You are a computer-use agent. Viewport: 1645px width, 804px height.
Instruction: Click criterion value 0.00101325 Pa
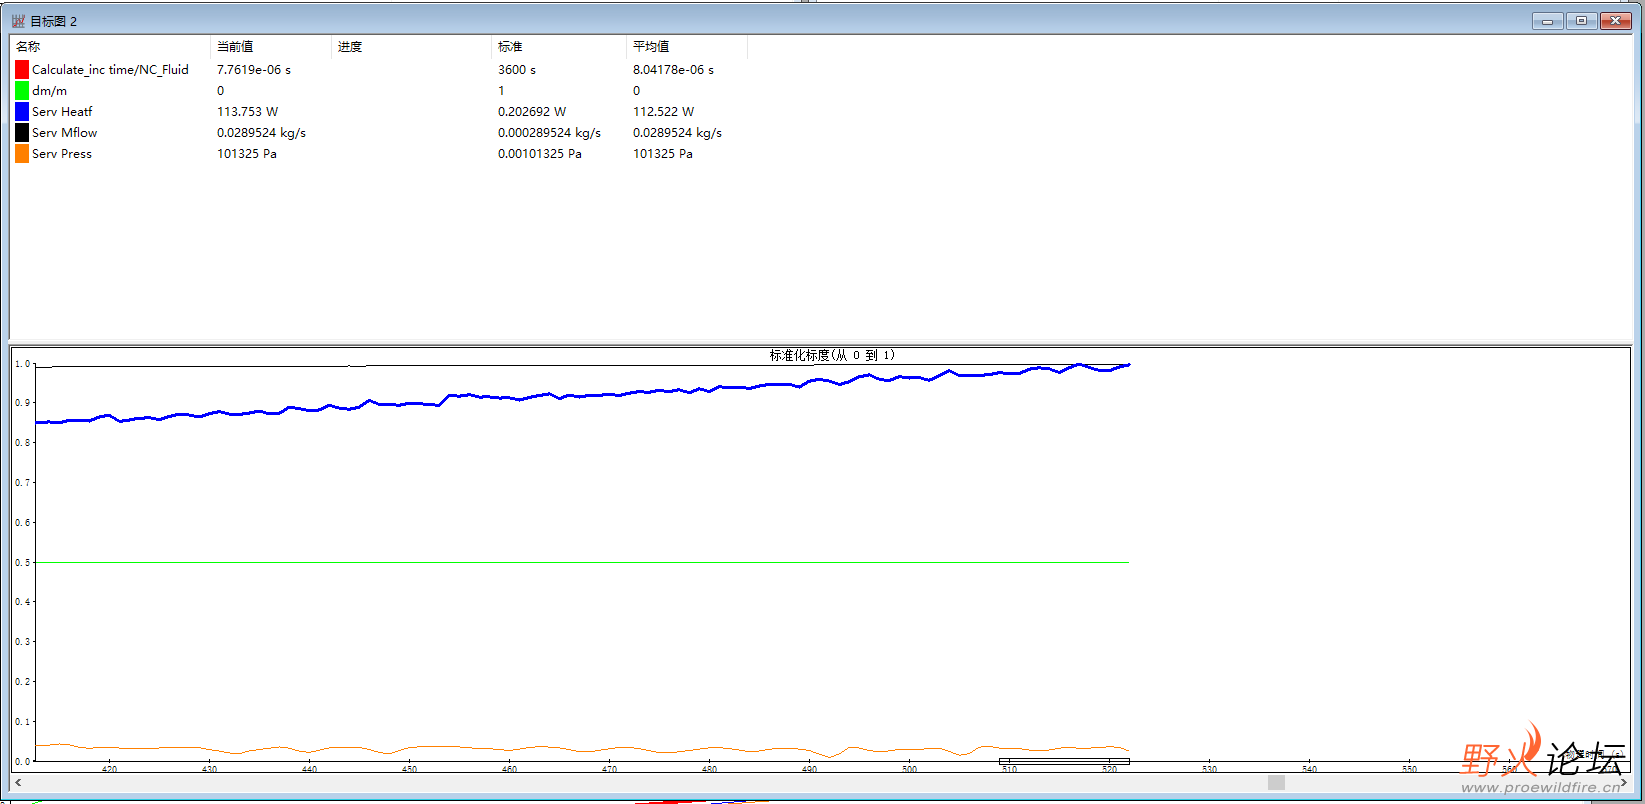click(540, 154)
